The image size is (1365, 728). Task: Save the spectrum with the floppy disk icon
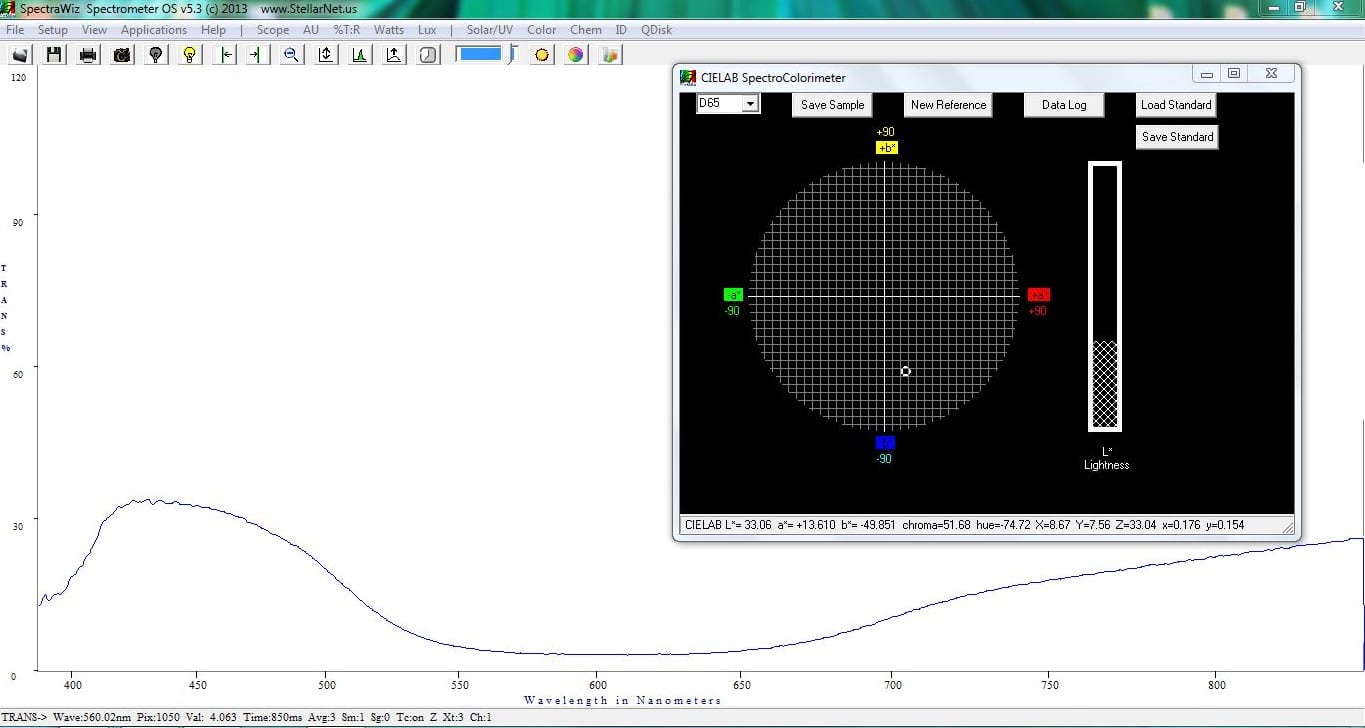pyautogui.click(x=54, y=55)
